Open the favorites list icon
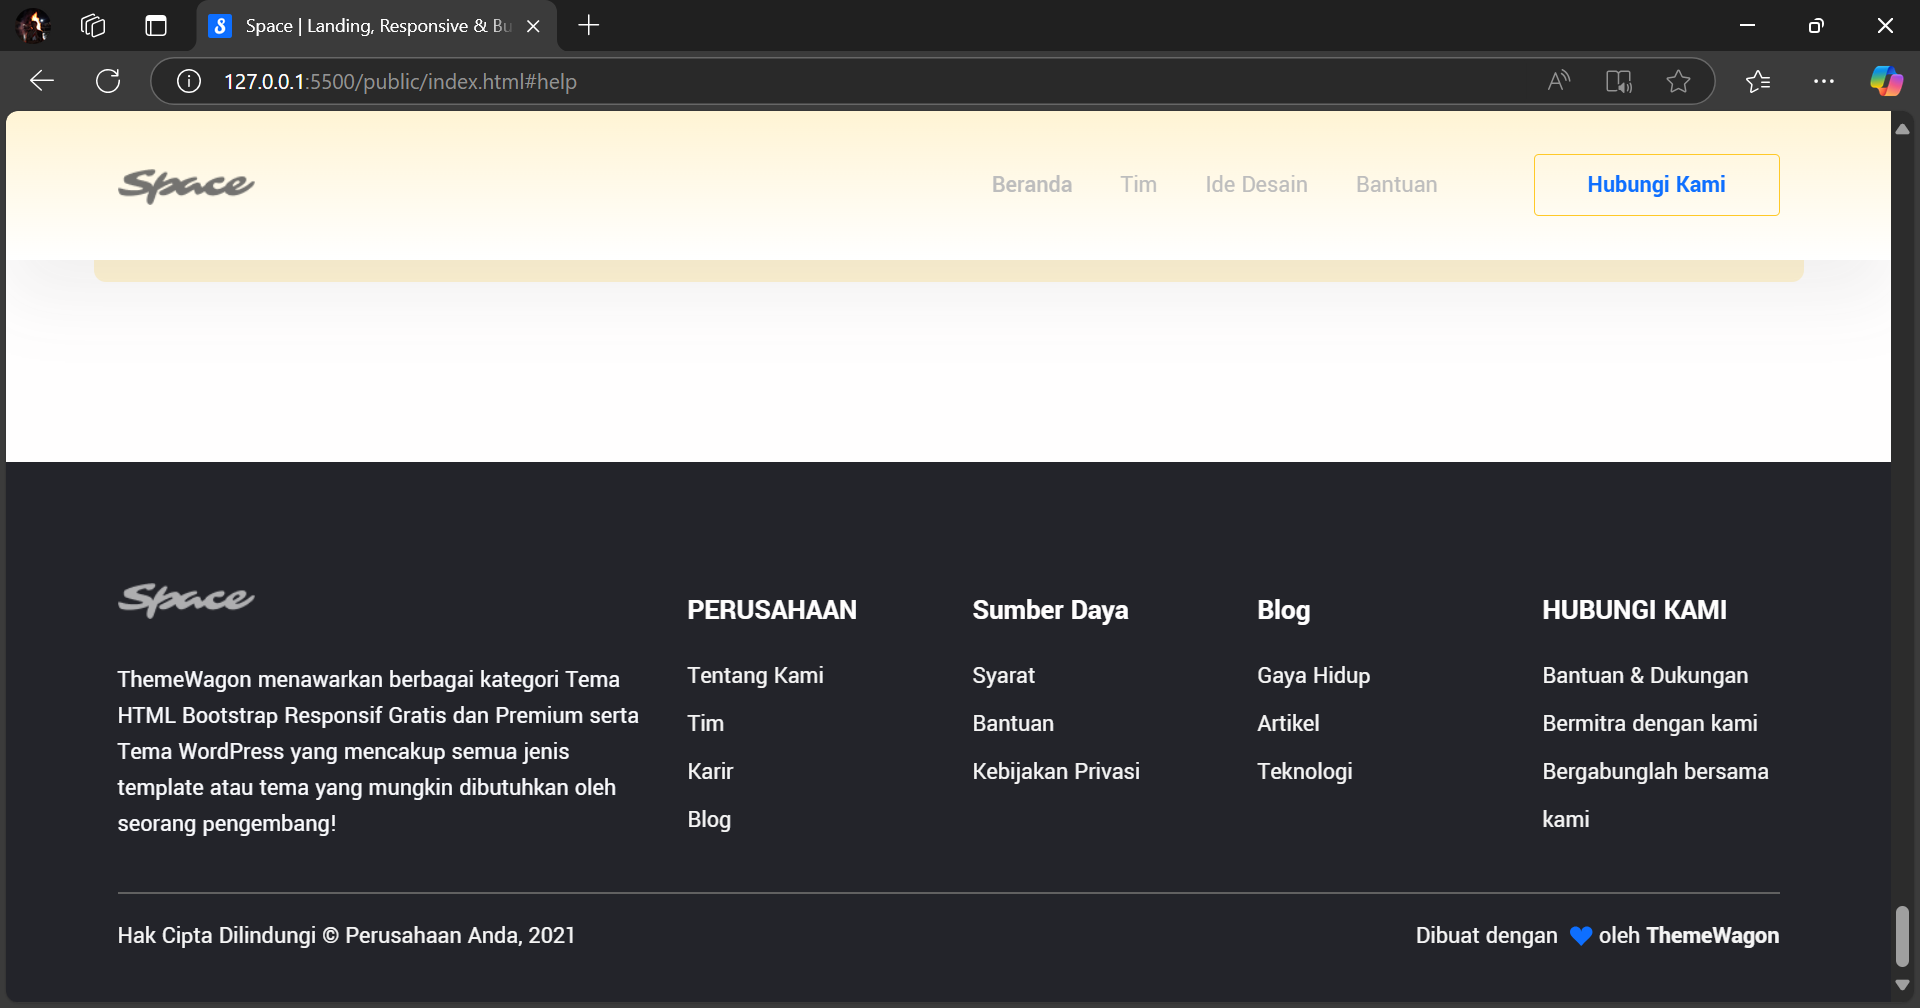 [x=1757, y=81]
